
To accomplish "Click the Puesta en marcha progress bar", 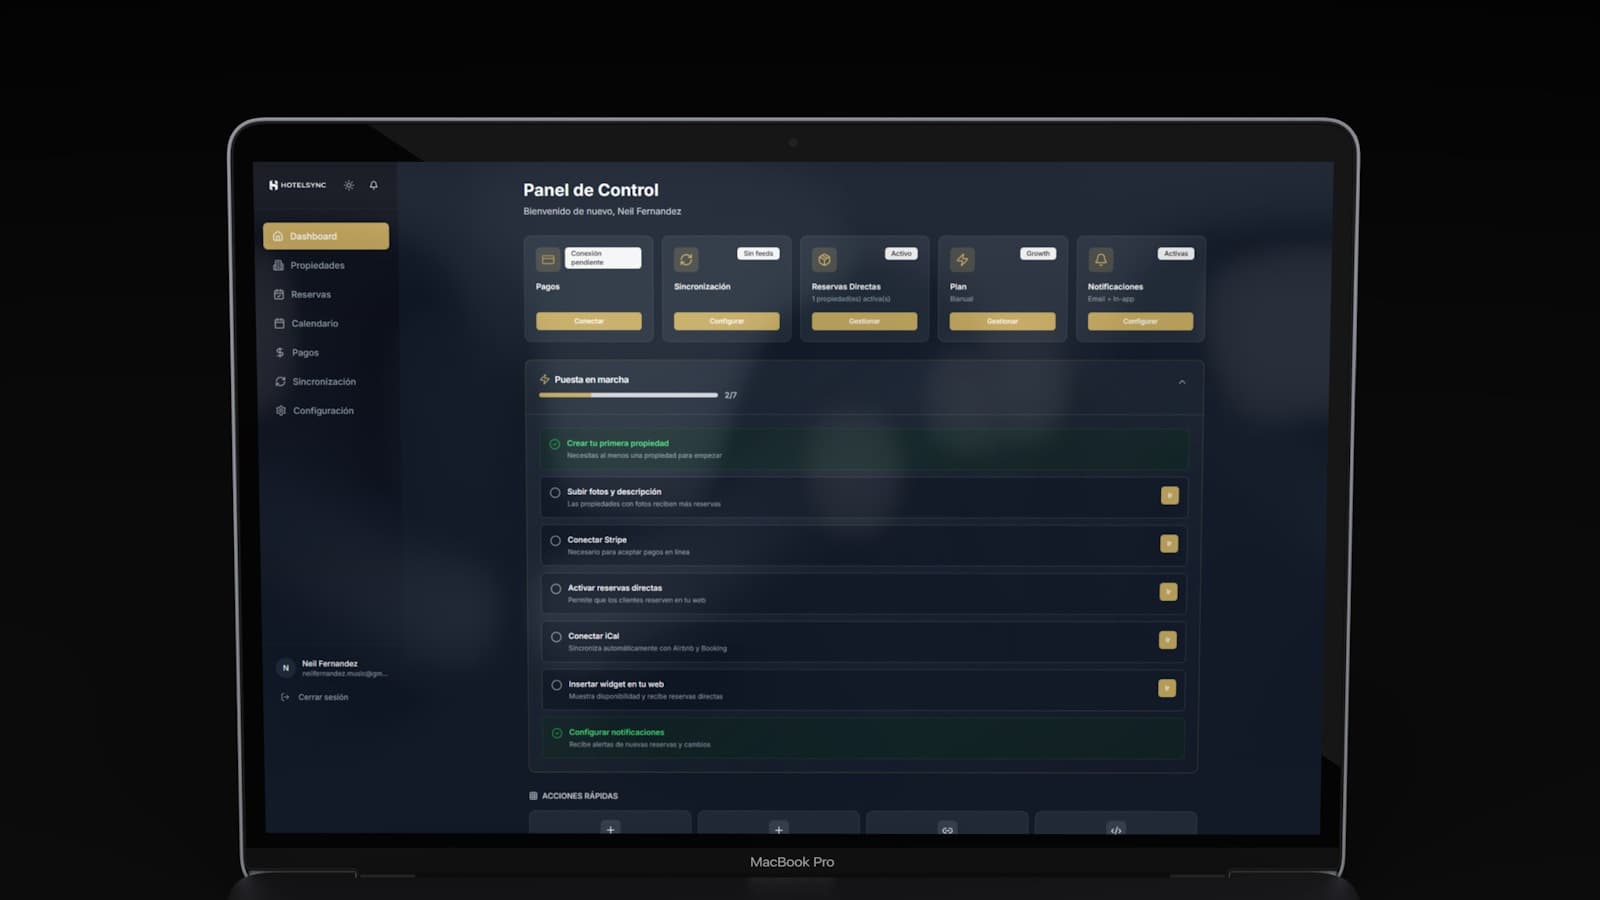I will [628, 395].
